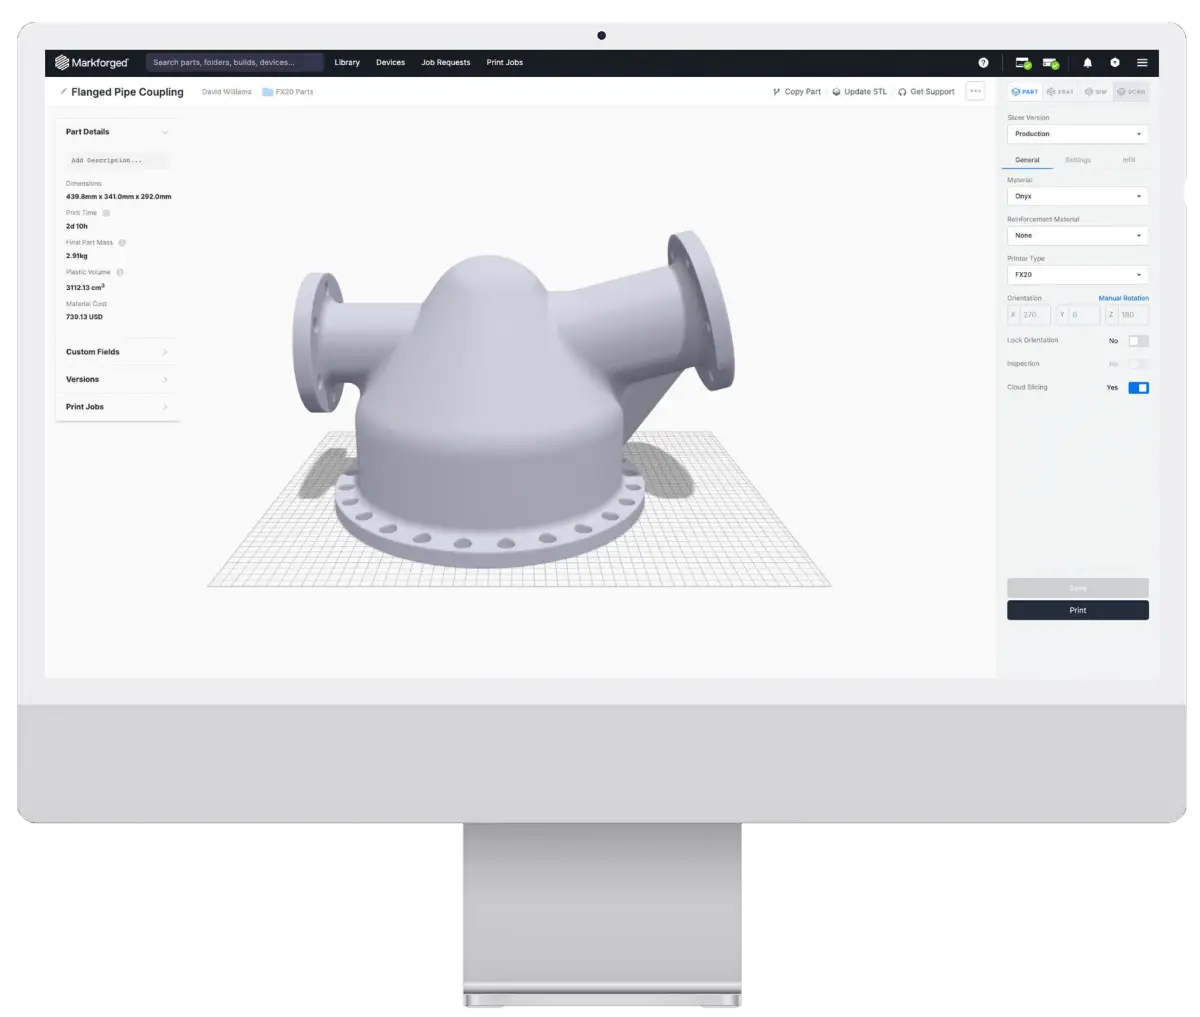Open the Material dropdown showing Onyx
Screen dimensions: 1200x1017
1077,196
